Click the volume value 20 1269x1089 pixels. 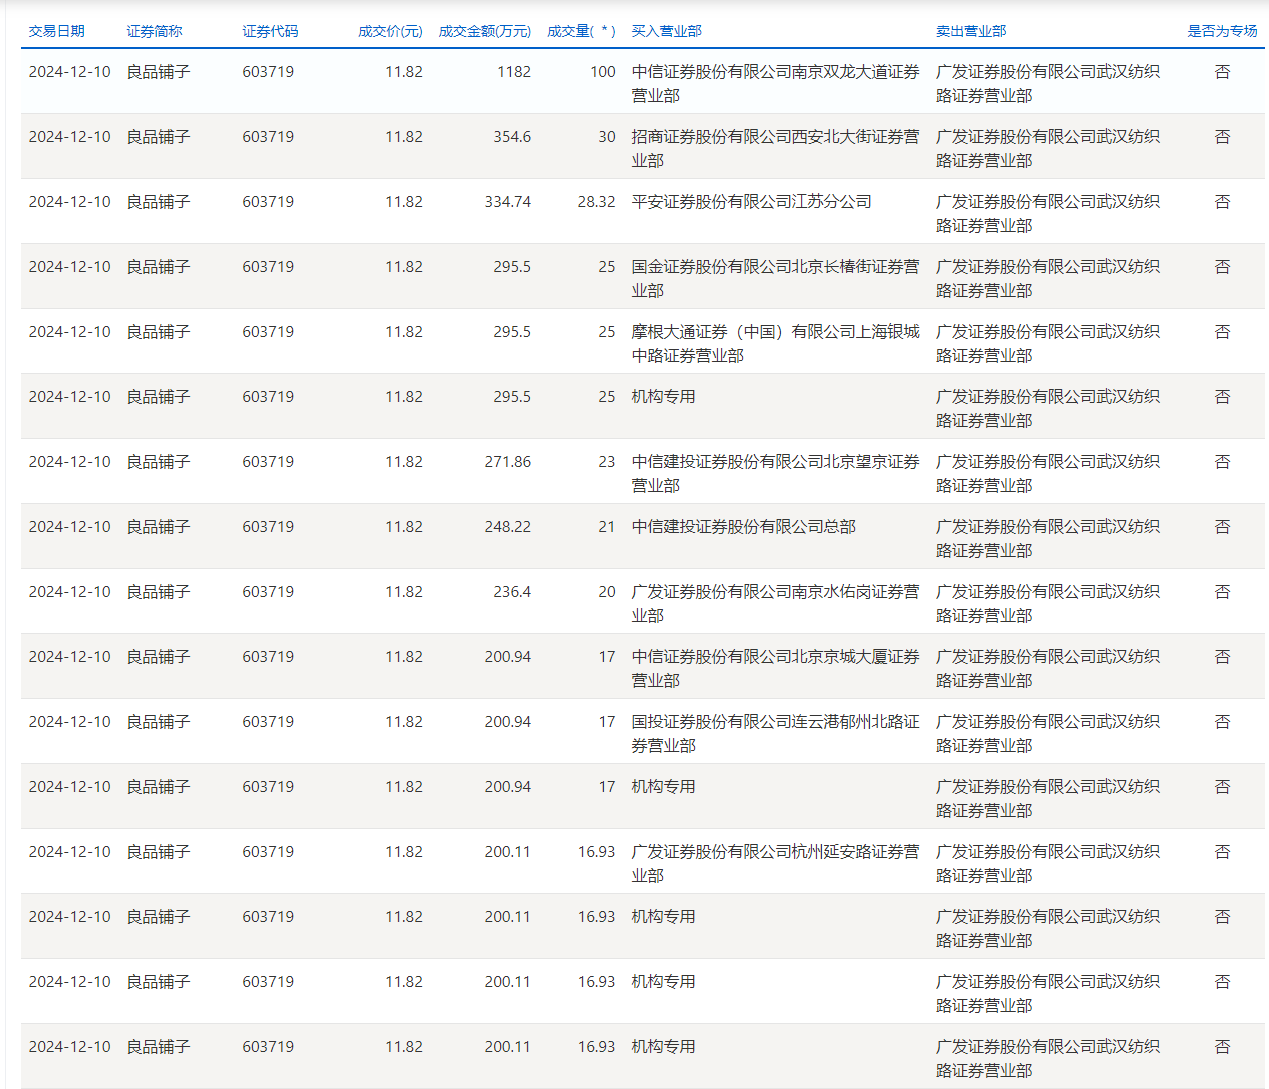[607, 592]
